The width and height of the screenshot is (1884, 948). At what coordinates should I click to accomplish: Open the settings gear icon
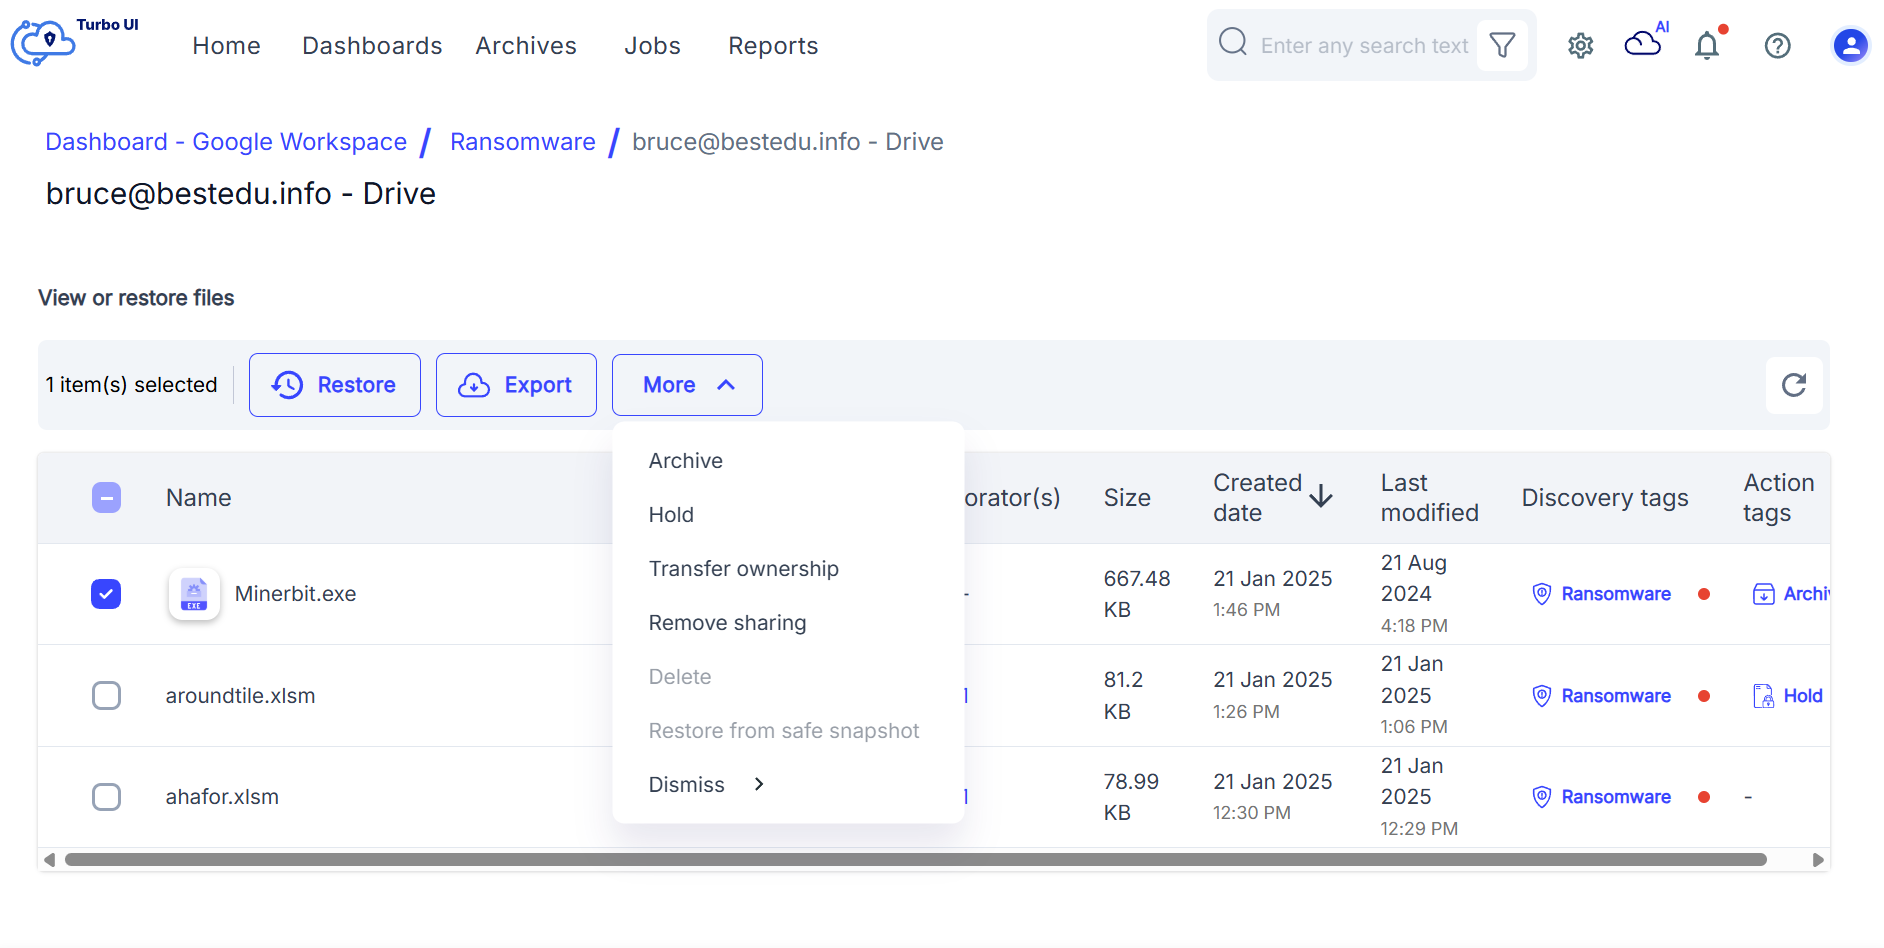[x=1580, y=46]
